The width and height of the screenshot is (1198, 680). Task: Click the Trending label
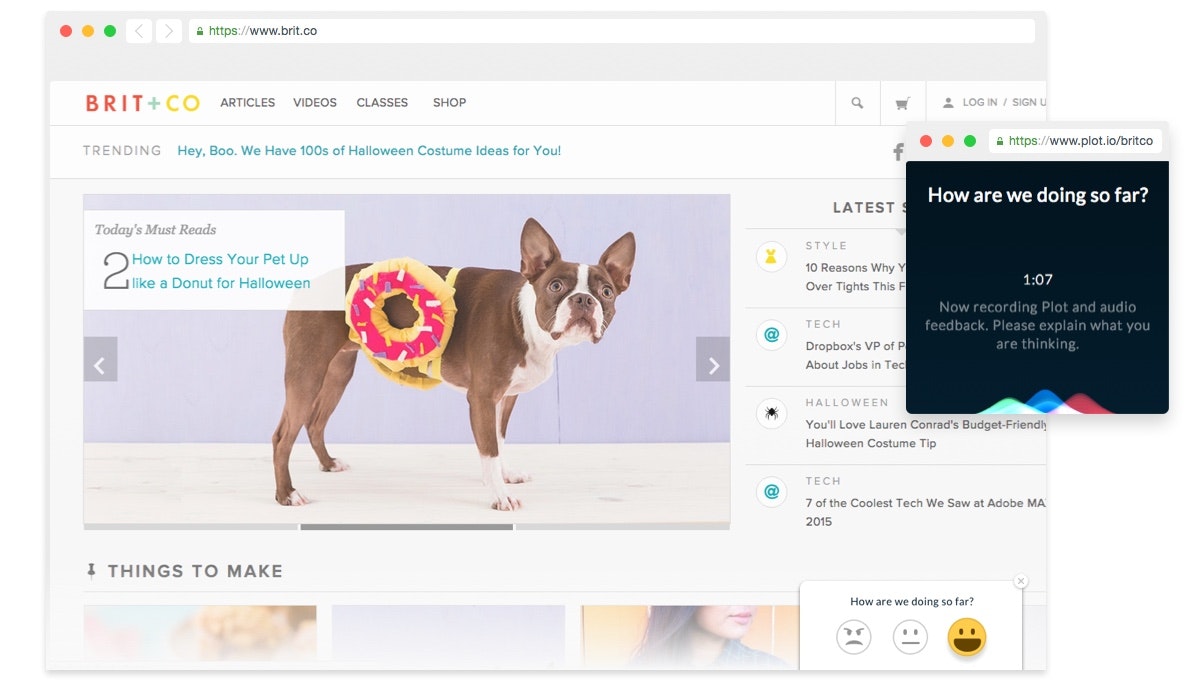click(122, 151)
